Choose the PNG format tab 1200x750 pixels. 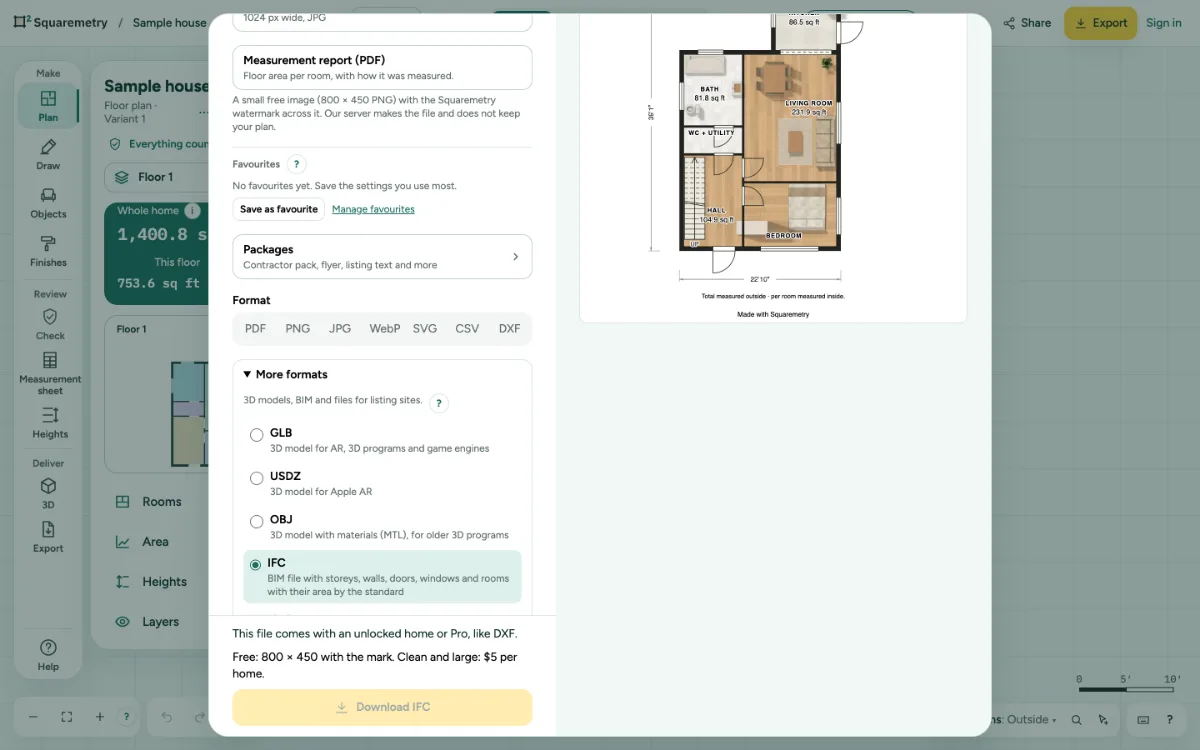297,329
